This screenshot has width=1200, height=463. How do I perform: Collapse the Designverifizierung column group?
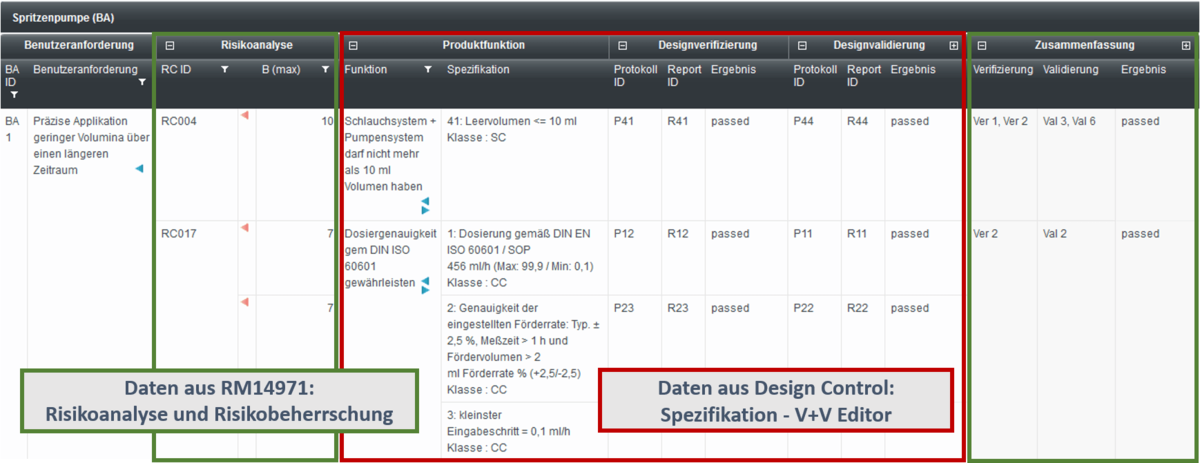(623, 45)
